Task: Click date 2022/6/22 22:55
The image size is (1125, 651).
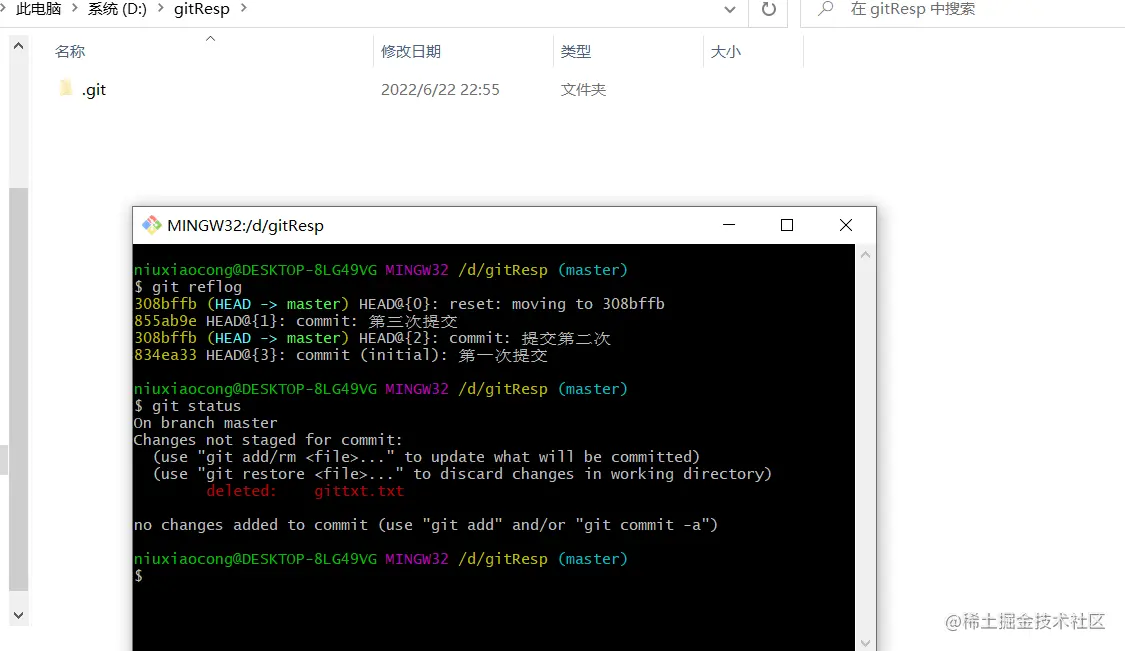Action: click(x=440, y=90)
